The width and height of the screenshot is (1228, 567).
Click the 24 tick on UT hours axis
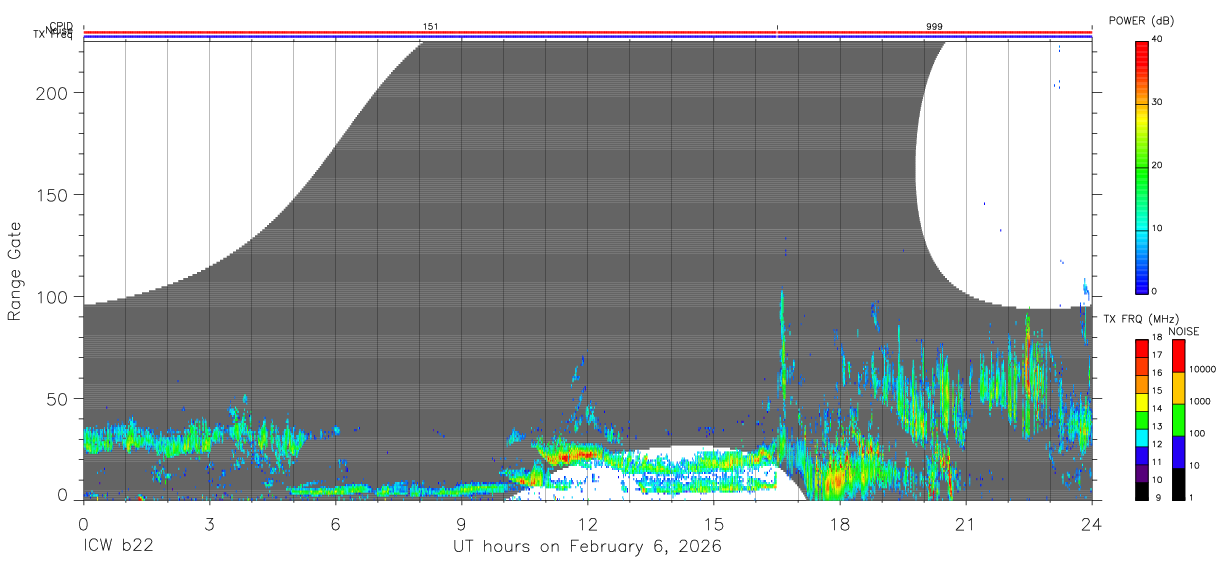1091,523
